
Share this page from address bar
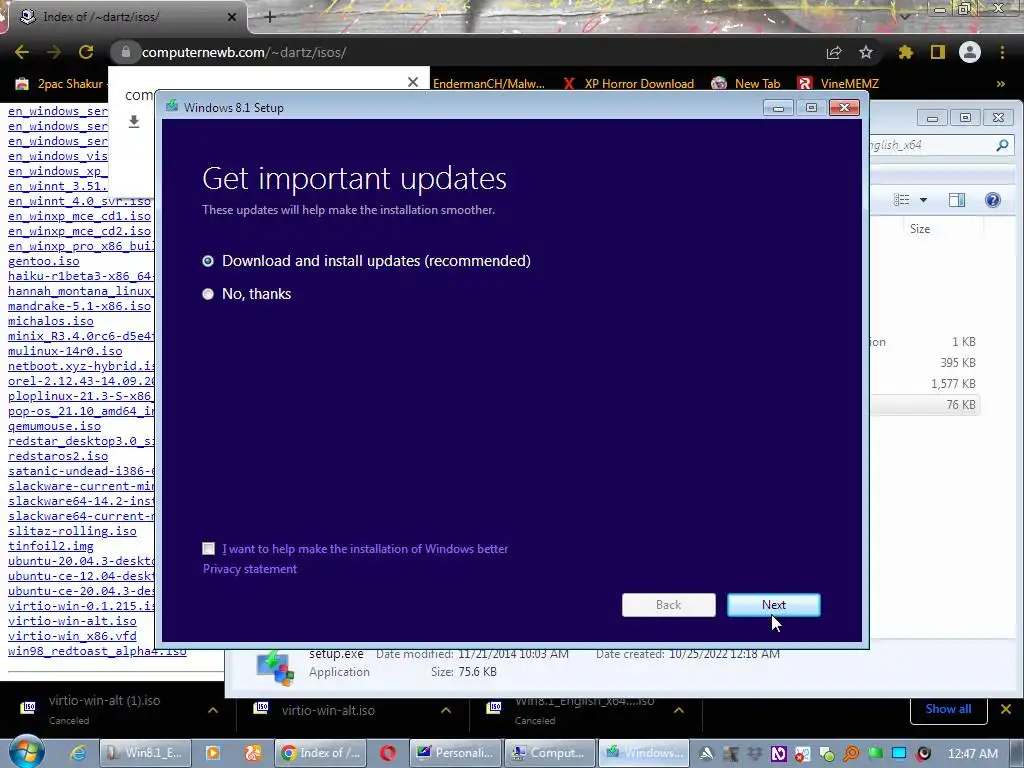click(834, 52)
